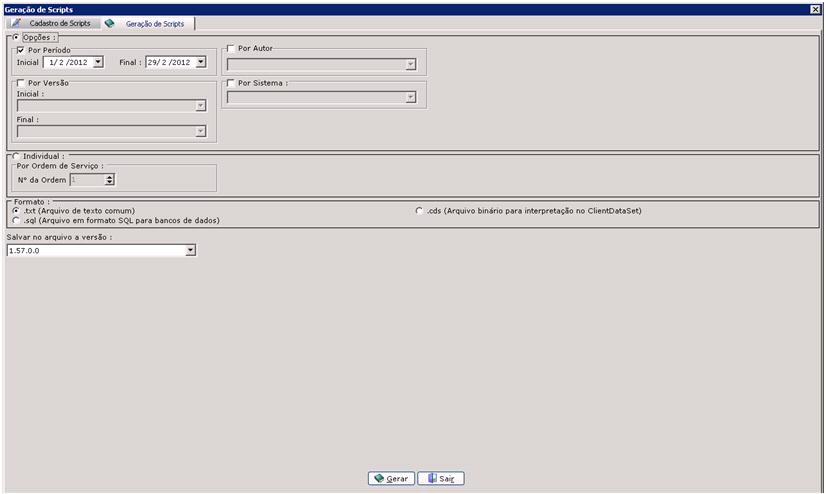The image size is (826, 494).
Task: Close the Geração de Scripts window
Action: coord(815,9)
